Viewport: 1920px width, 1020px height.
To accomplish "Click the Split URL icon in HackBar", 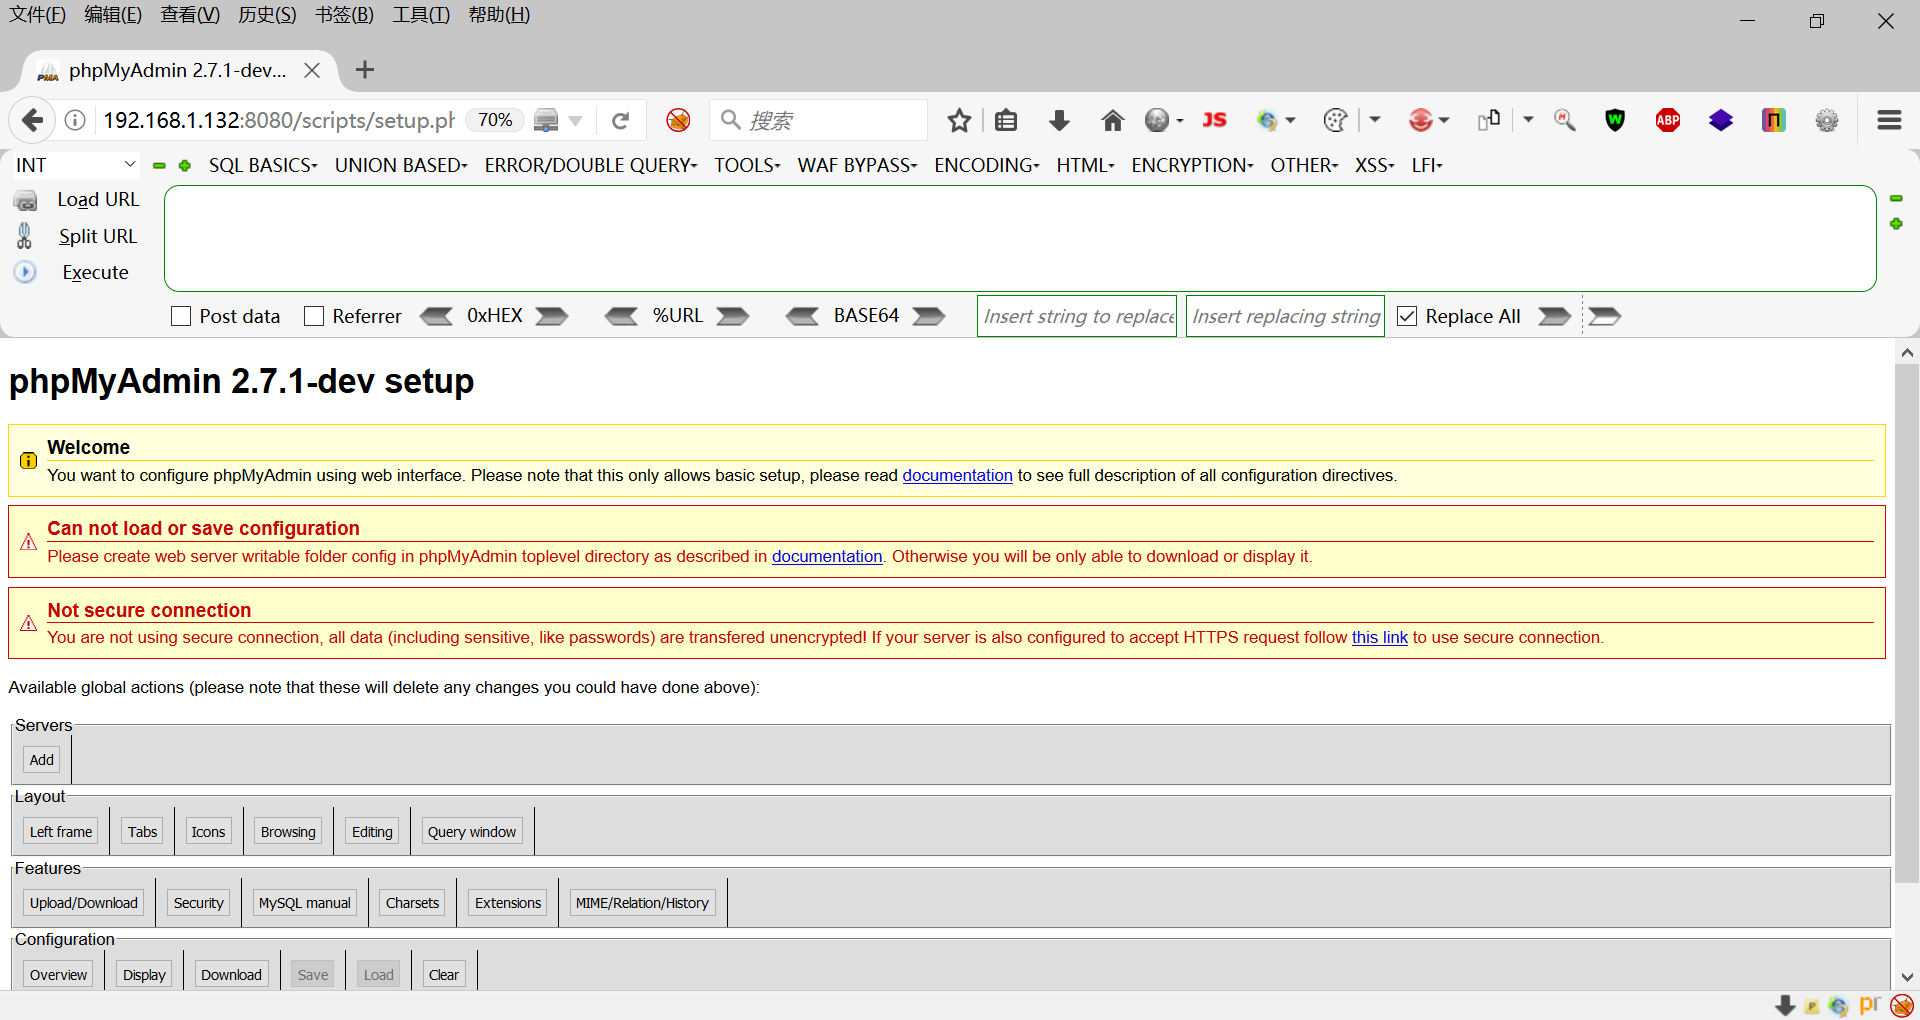I will click(x=25, y=236).
